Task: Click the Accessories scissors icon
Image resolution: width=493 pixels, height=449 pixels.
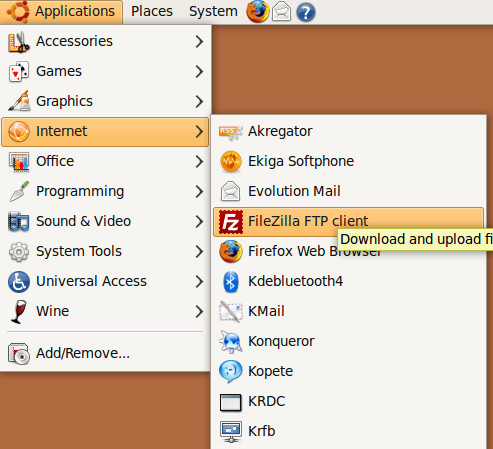Action: (x=19, y=42)
